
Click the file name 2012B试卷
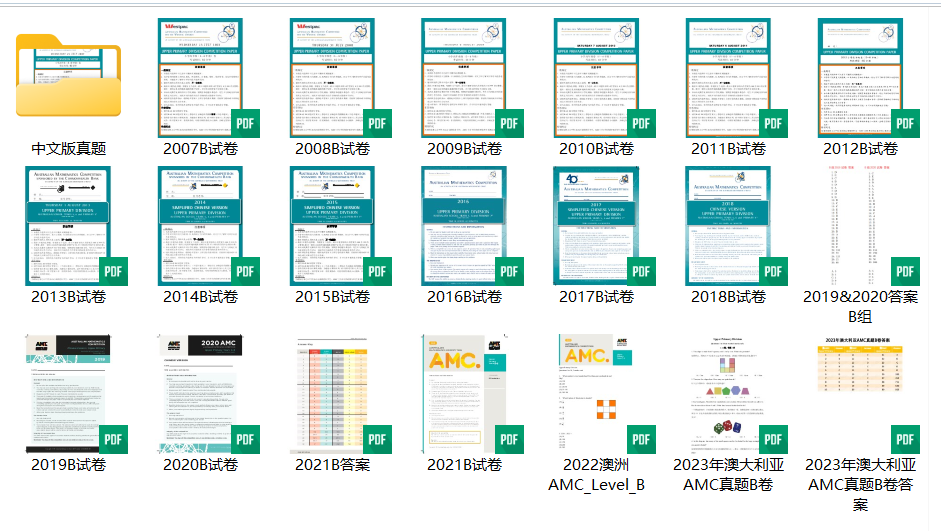tap(861, 149)
